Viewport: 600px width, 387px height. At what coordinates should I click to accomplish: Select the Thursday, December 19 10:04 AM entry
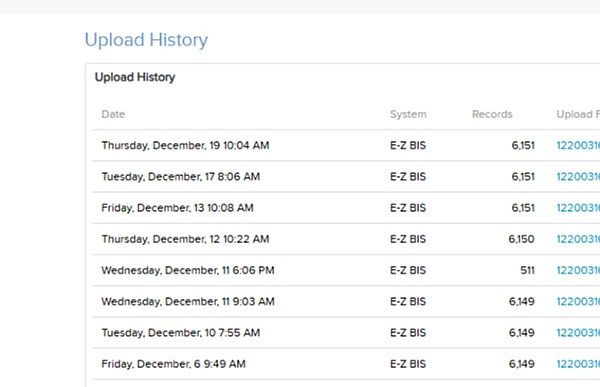pyautogui.click(x=185, y=145)
